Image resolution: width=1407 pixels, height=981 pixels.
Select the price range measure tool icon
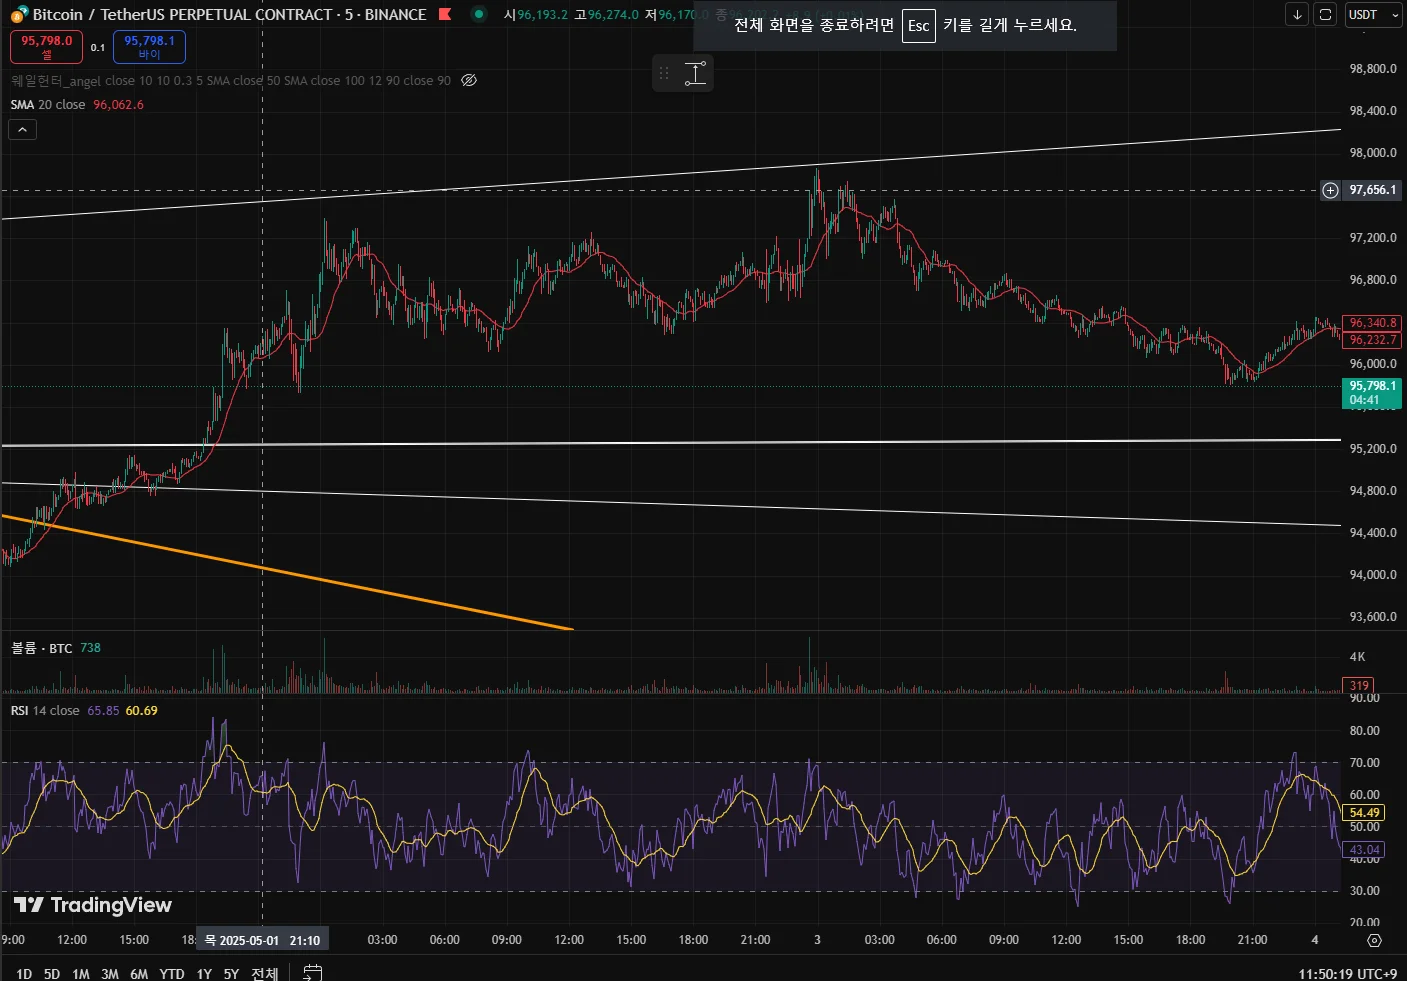tap(696, 73)
